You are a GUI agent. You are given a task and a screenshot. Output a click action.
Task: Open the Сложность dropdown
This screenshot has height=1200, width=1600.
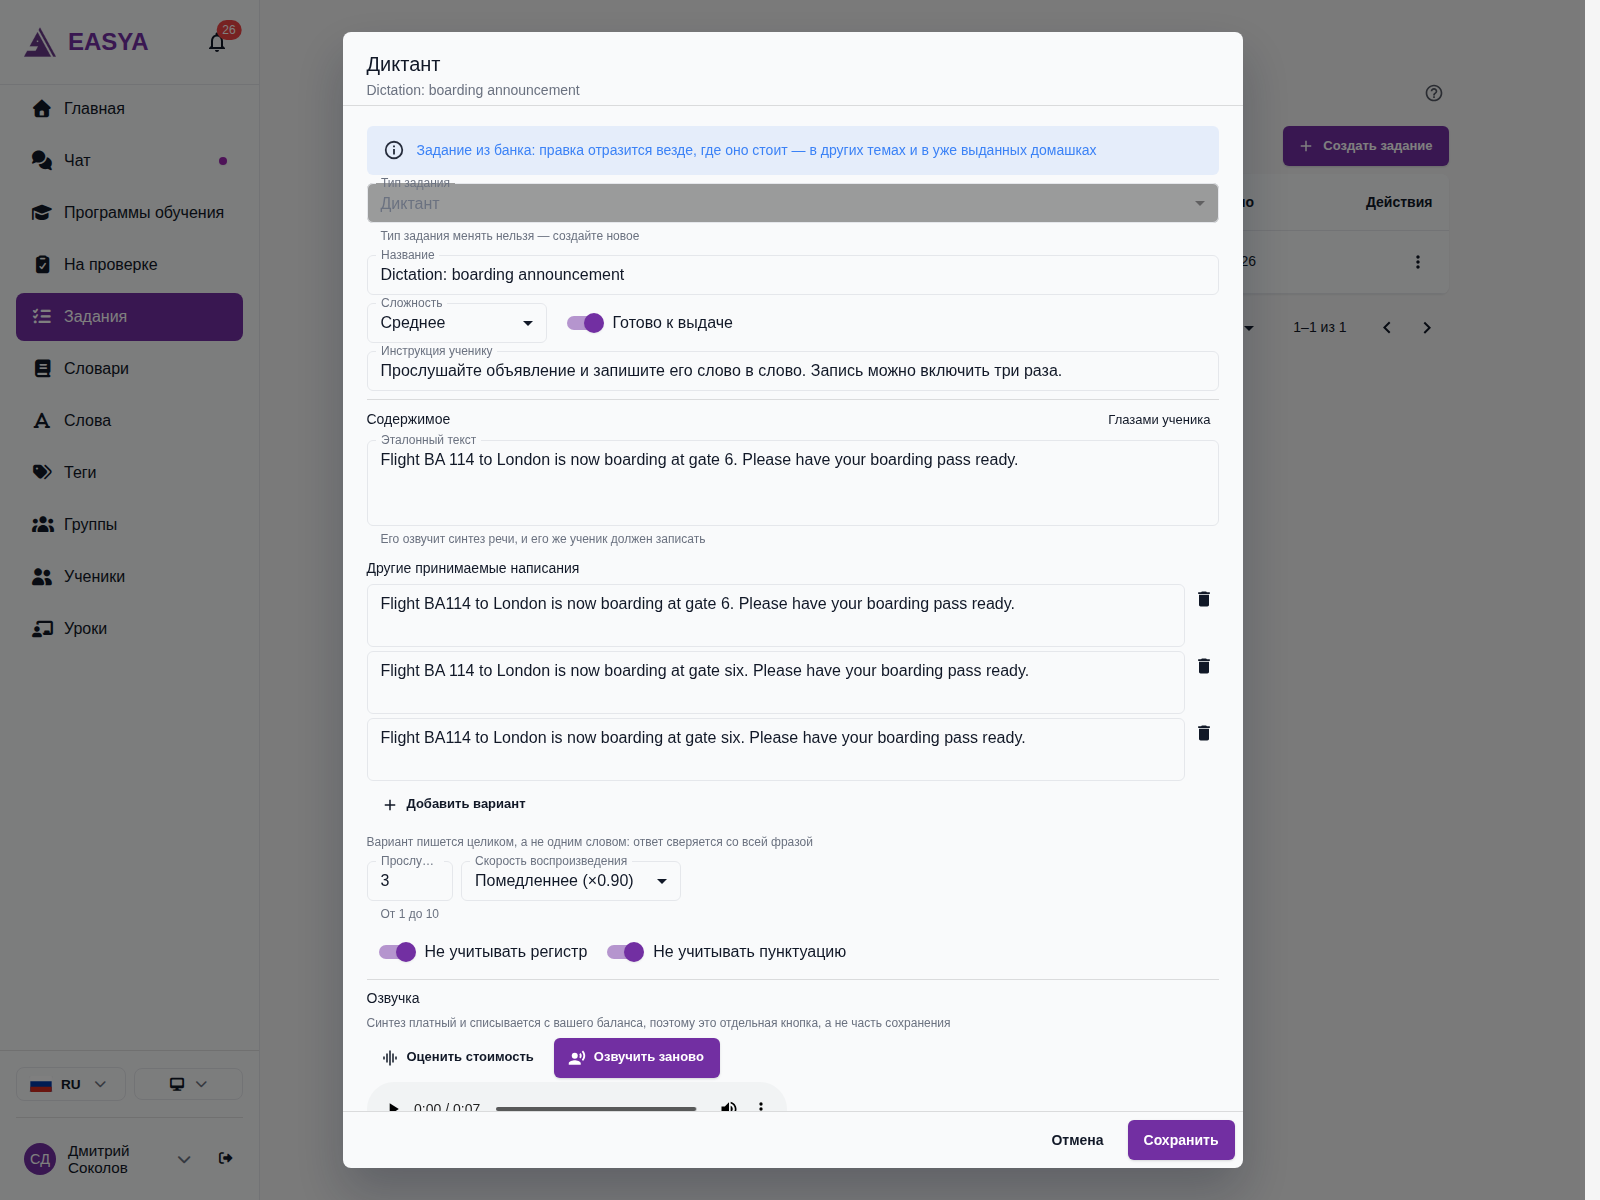(x=457, y=323)
